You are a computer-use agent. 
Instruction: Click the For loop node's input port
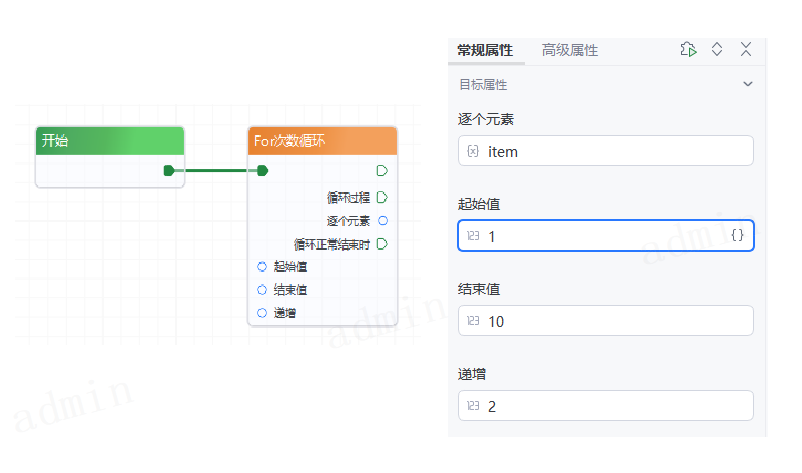point(262,171)
